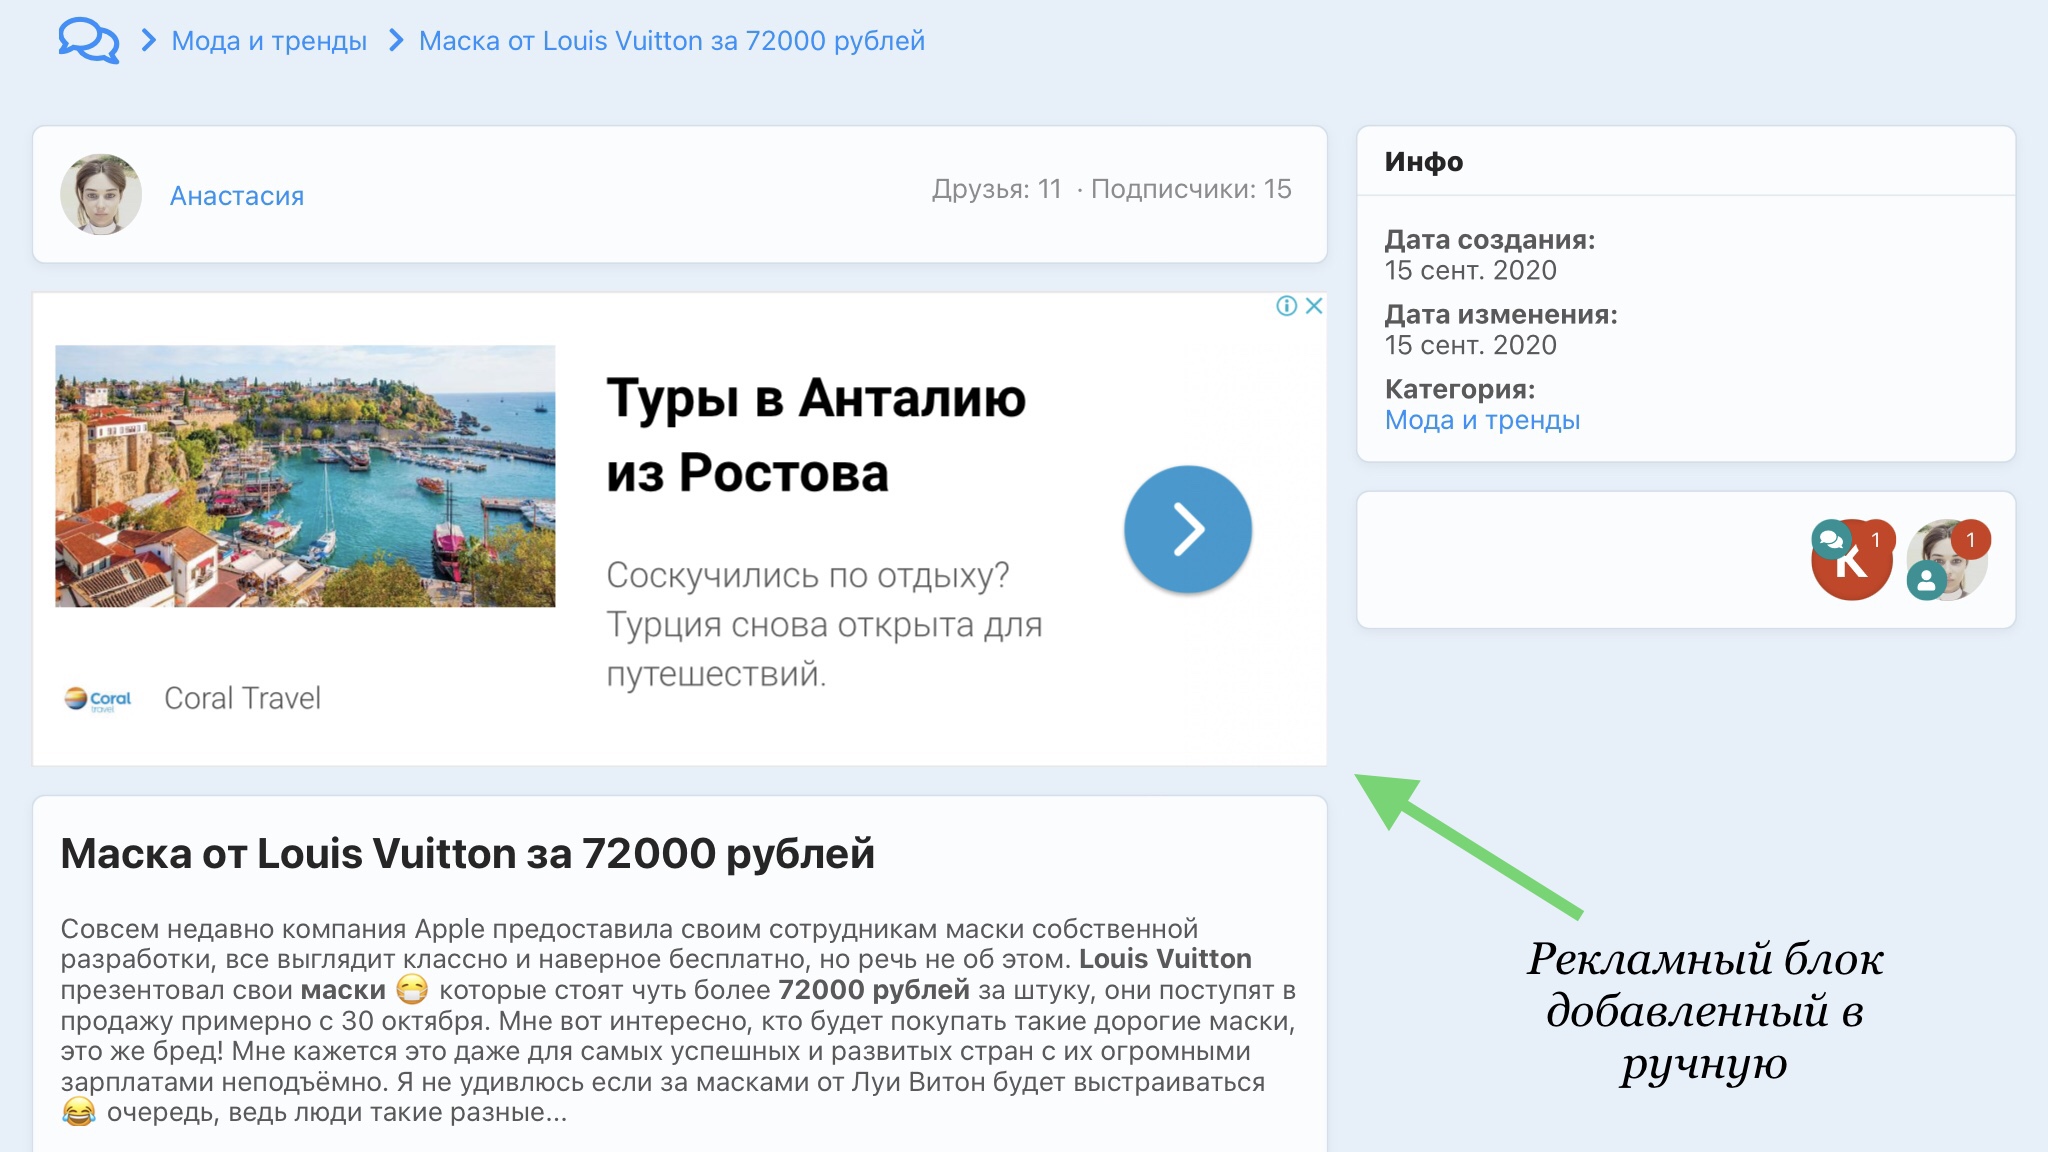Click the chevron before Мода и тренды

point(148,41)
